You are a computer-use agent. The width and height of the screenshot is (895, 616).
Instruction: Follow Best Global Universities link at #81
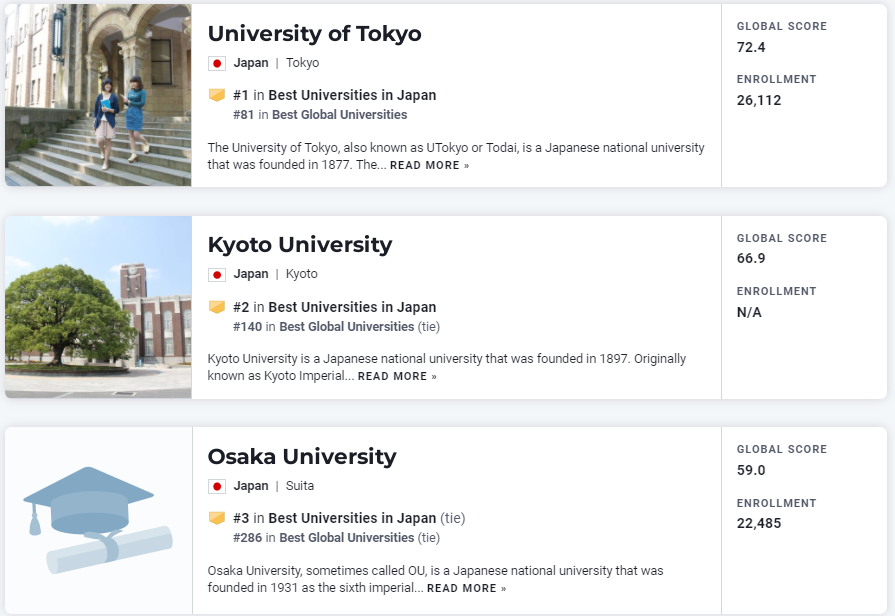coord(340,115)
